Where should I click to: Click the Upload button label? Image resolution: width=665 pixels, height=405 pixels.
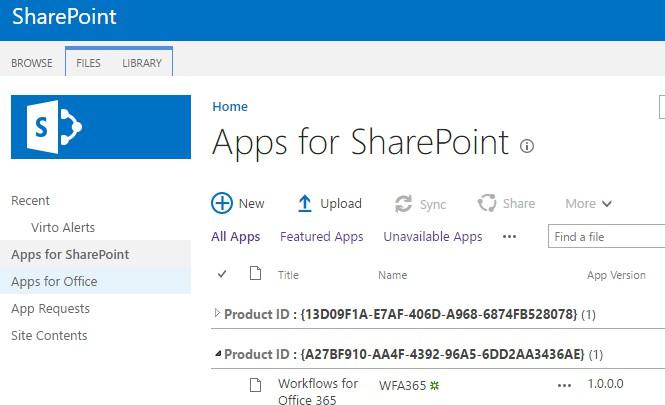click(341, 204)
